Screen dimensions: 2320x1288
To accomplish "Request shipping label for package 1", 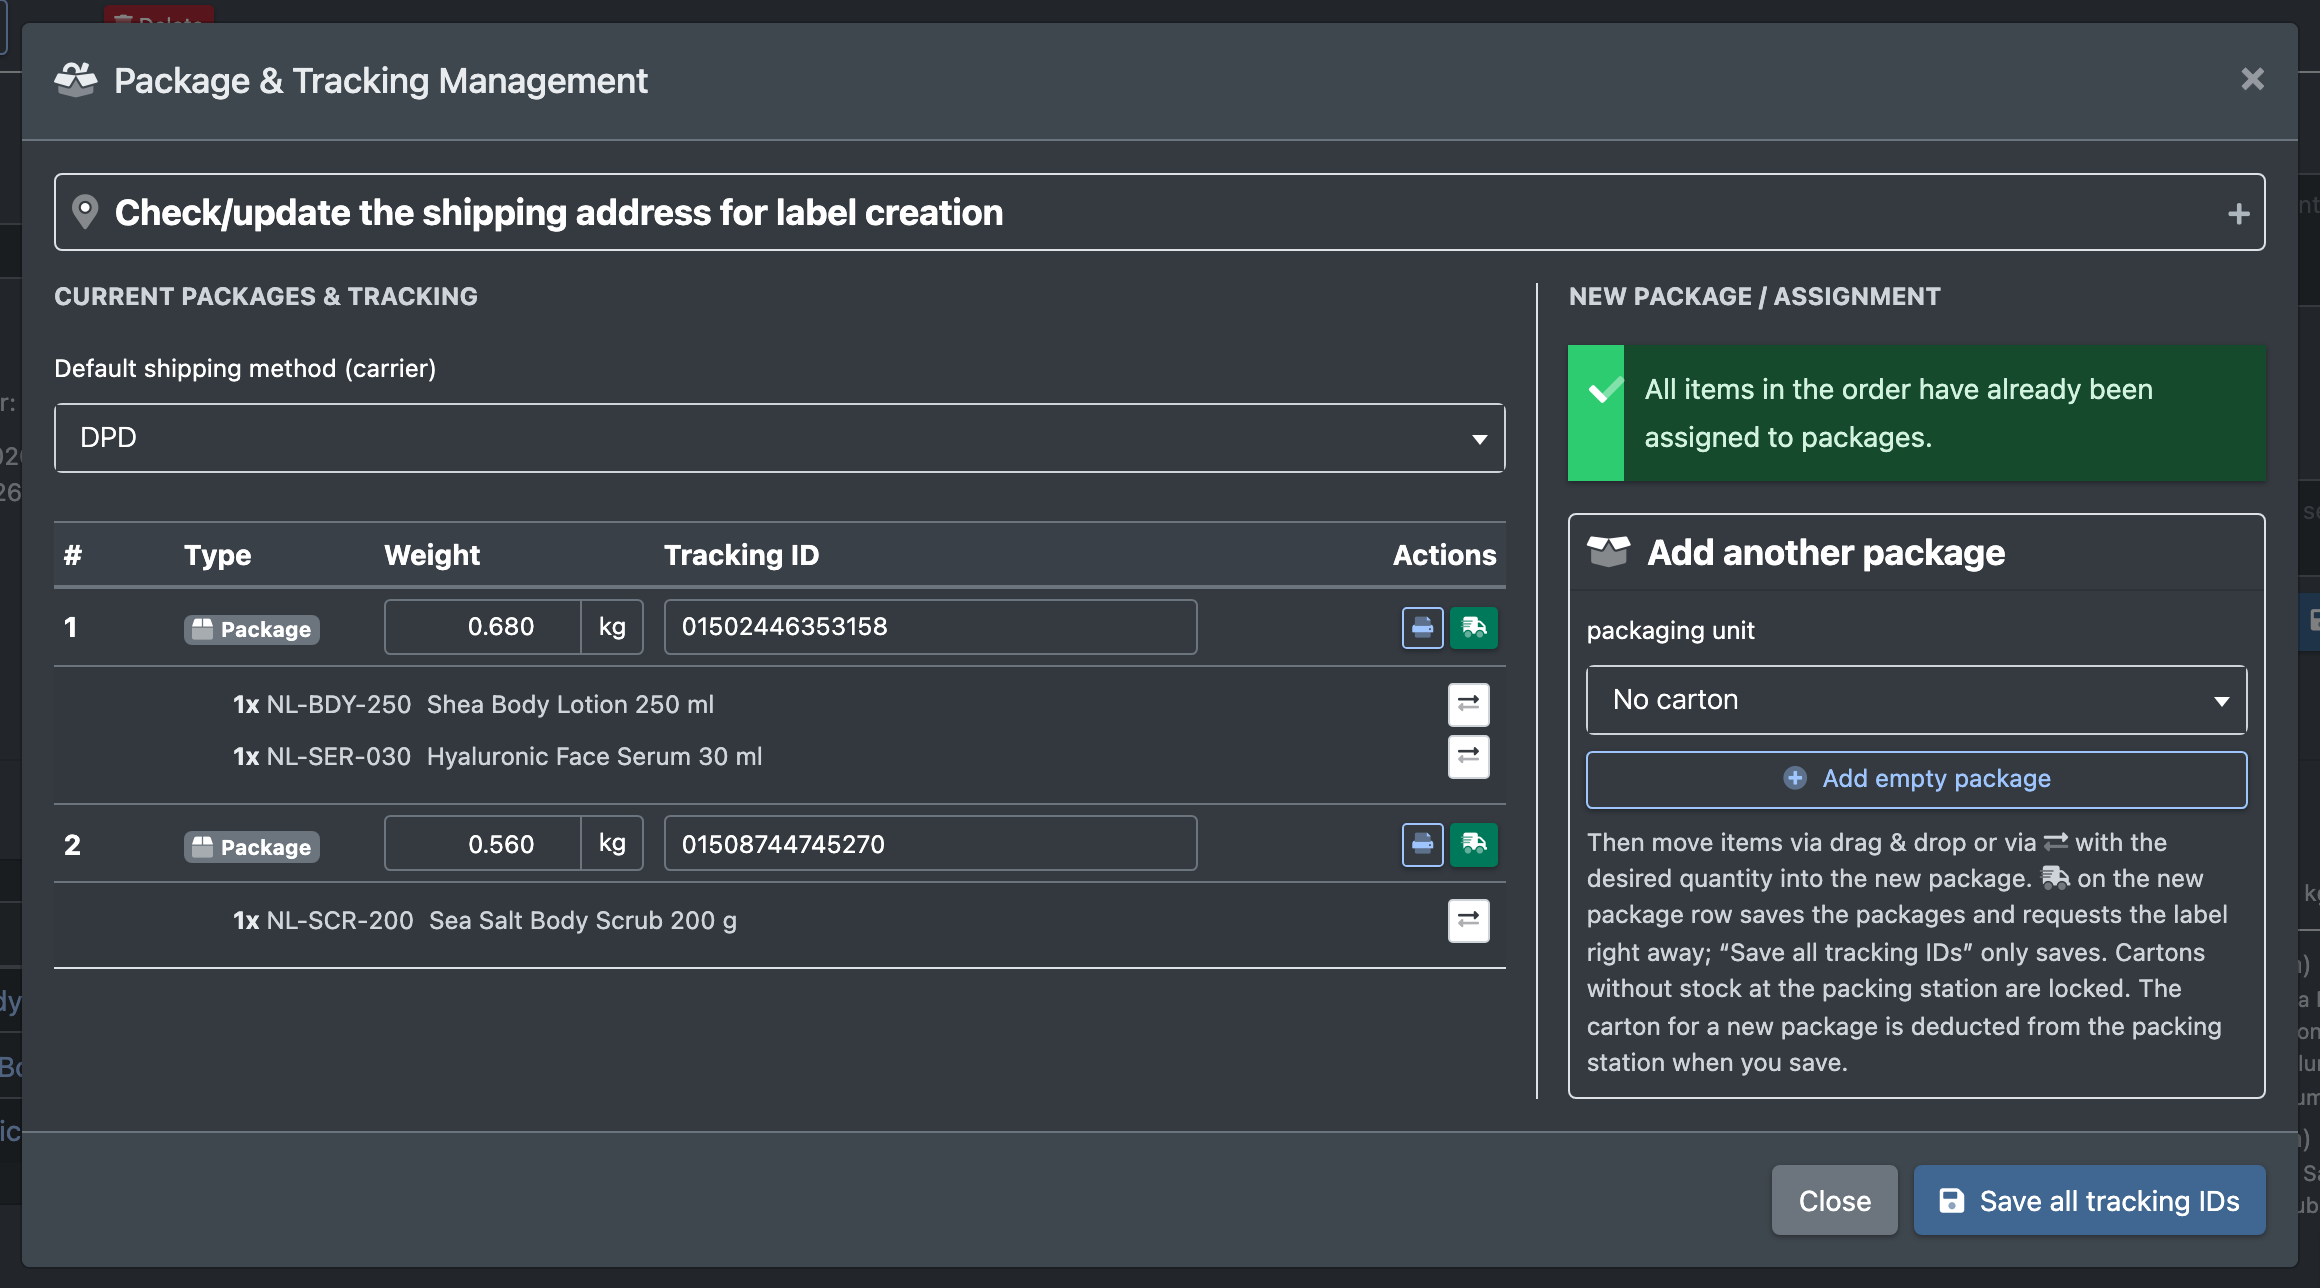I will [1474, 628].
